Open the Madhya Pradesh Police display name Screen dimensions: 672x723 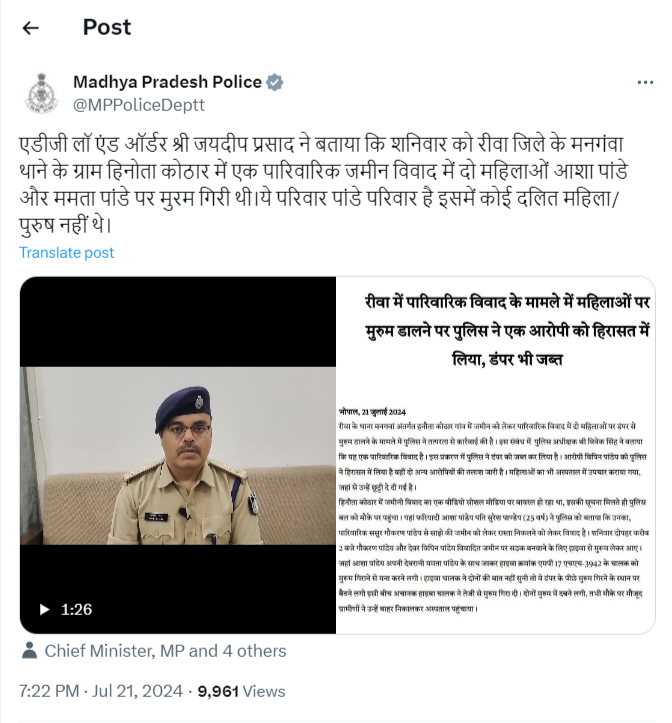(167, 82)
